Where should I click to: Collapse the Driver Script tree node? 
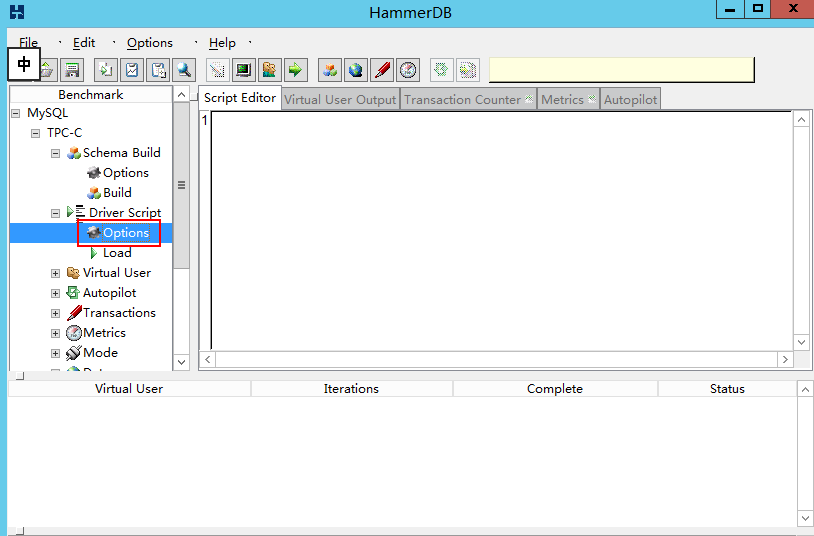click(x=56, y=213)
